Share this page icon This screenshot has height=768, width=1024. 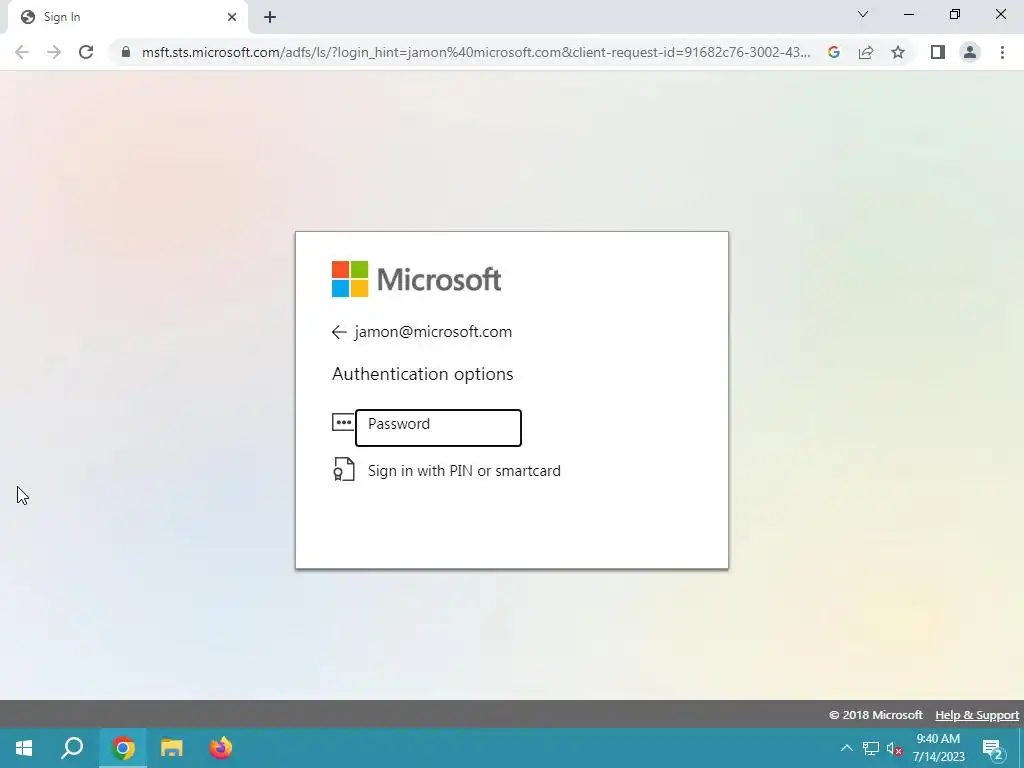pos(866,52)
